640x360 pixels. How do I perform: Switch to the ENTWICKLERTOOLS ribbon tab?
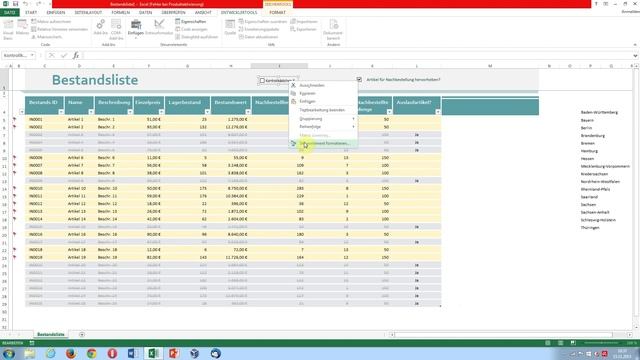pos(239,12)
